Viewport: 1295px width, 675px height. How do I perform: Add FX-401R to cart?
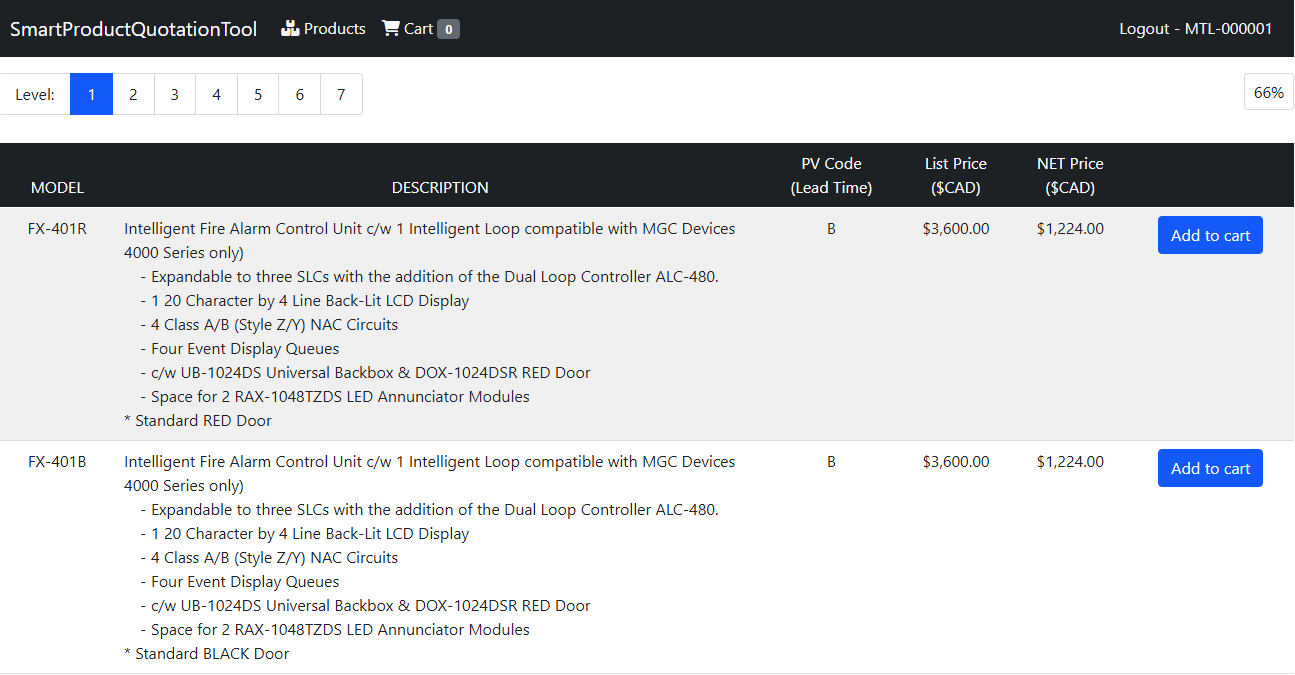[1210, 235]
